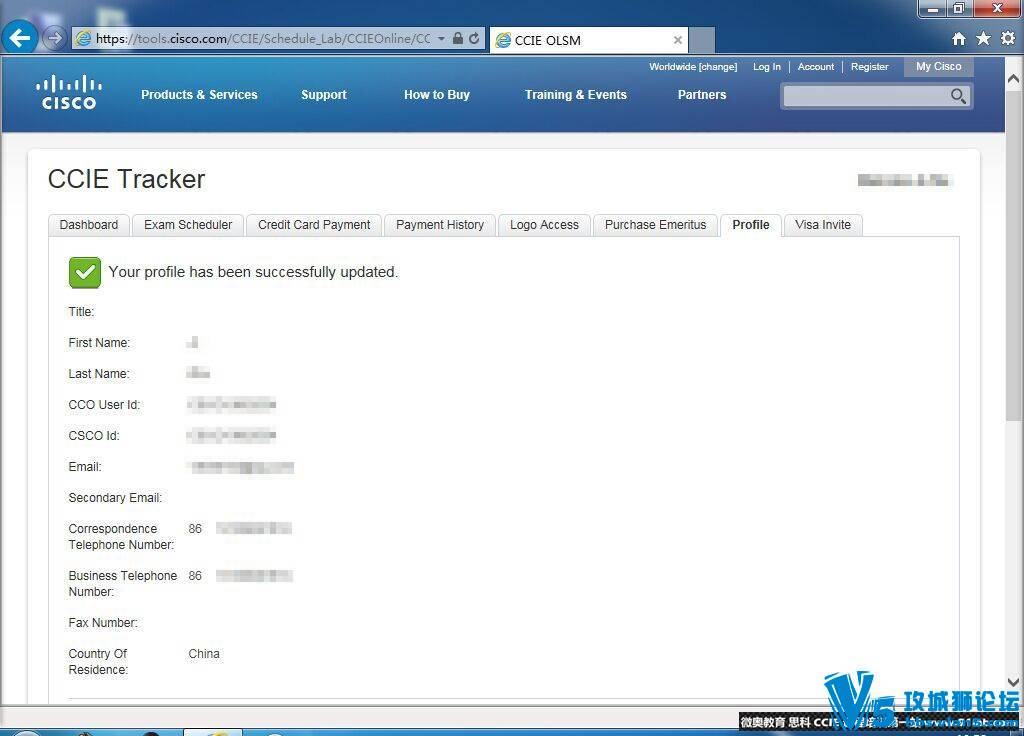Click the scrollbar up arrow
Viewport: 1024px width, 736px height.
click(1014, 79)
